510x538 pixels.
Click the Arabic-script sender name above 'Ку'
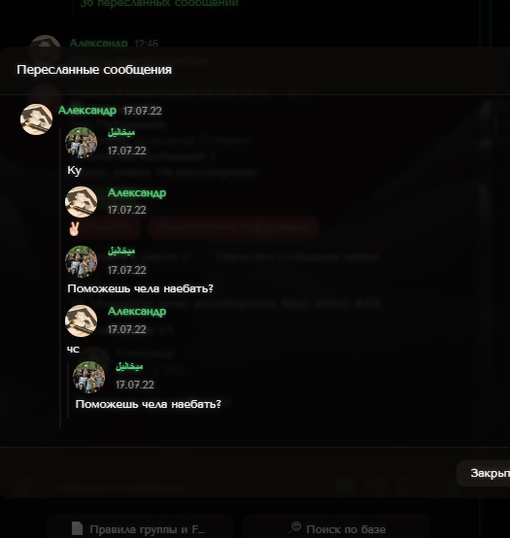tap(121, 132)
